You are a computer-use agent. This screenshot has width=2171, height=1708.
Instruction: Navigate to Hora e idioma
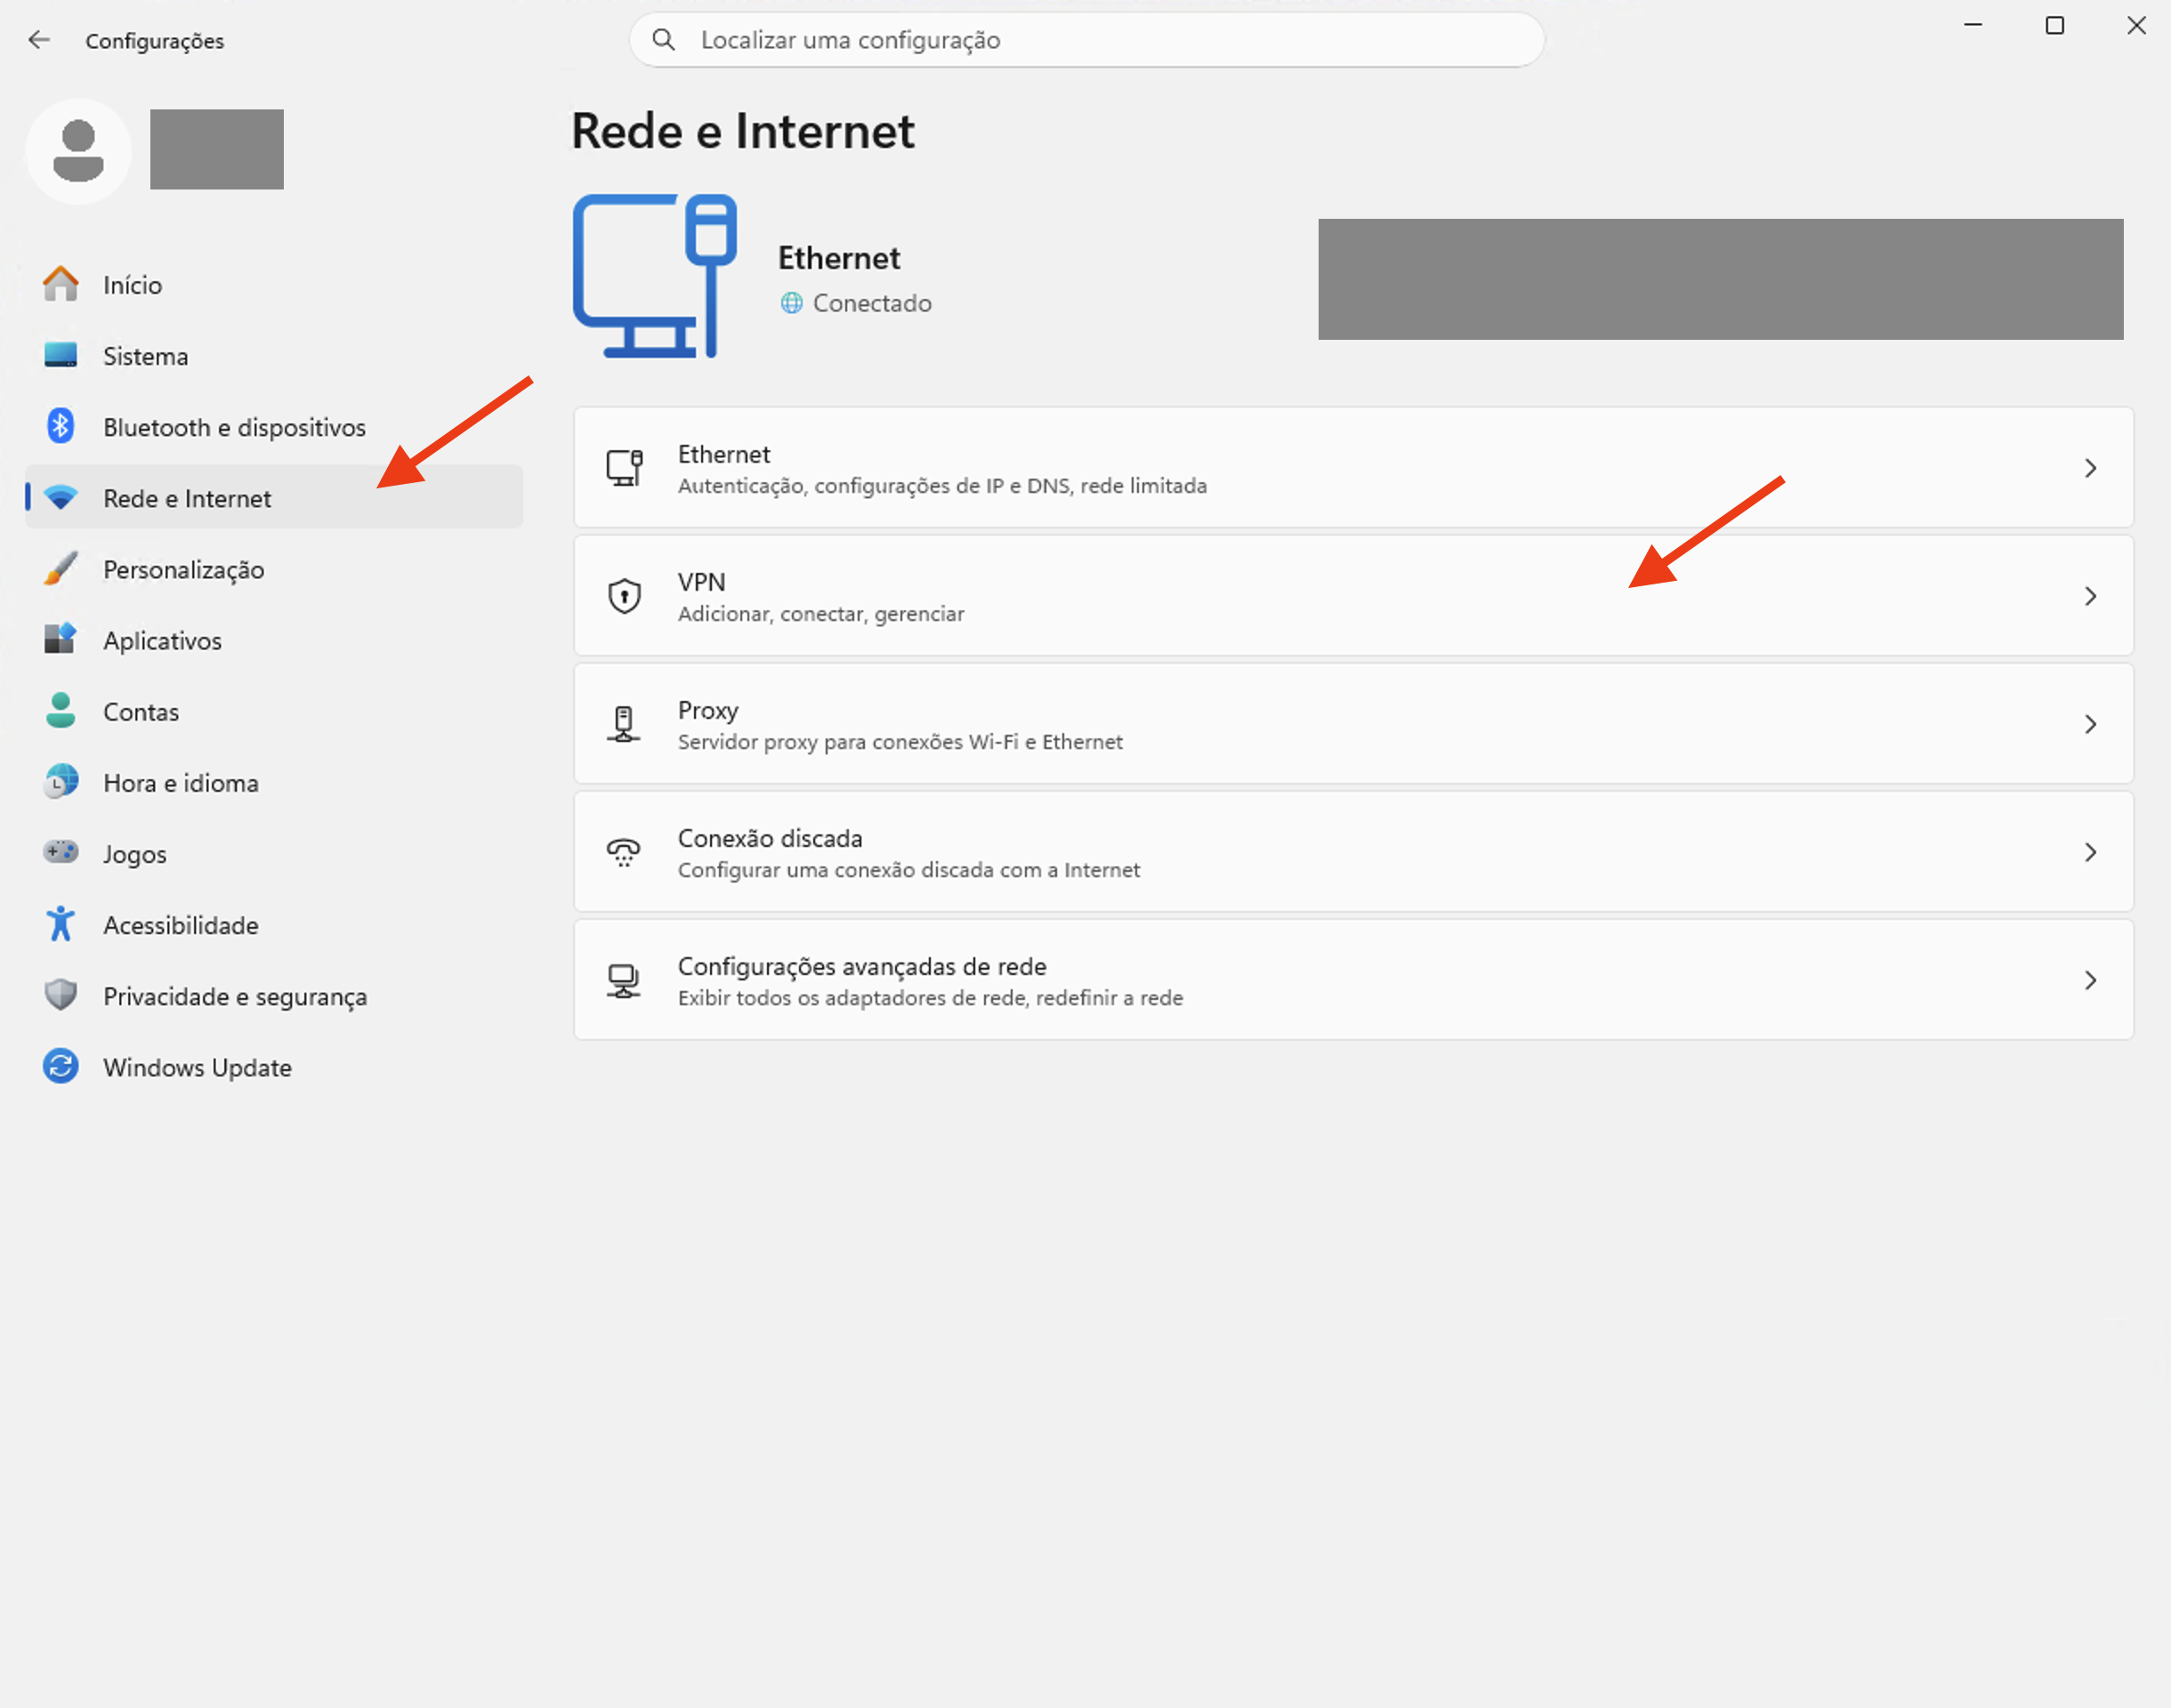[x=274, y=781]
